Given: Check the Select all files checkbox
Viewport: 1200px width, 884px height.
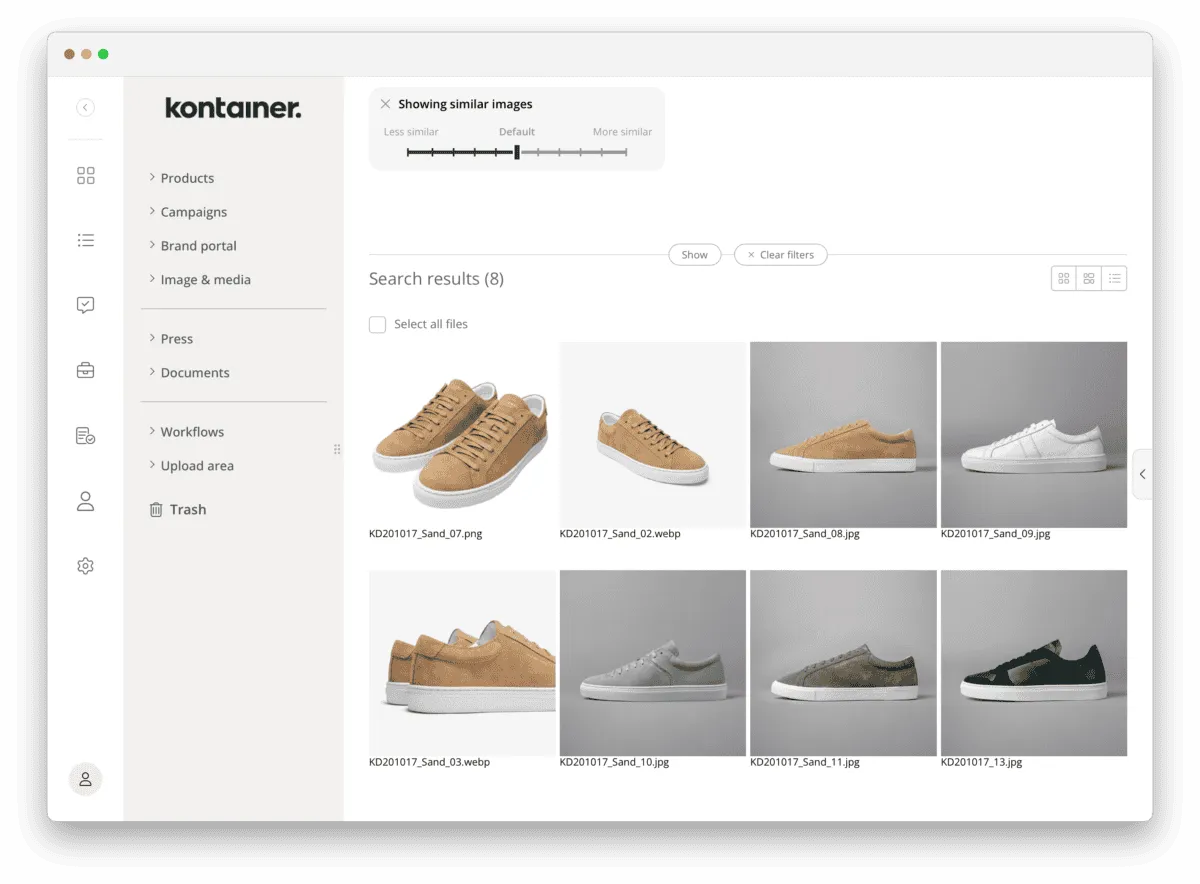Looking at the screenshot, I should 377,325.
